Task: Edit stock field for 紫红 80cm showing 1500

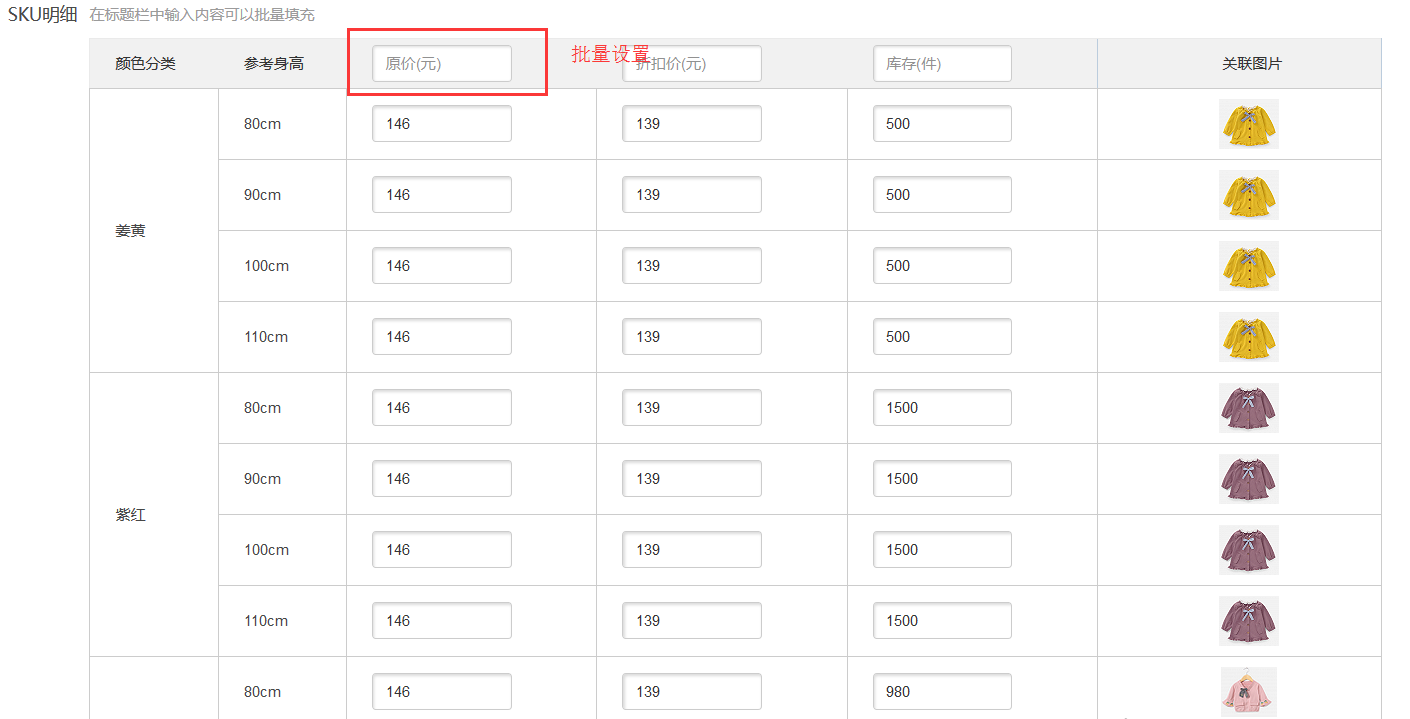Action: (941, 408)
